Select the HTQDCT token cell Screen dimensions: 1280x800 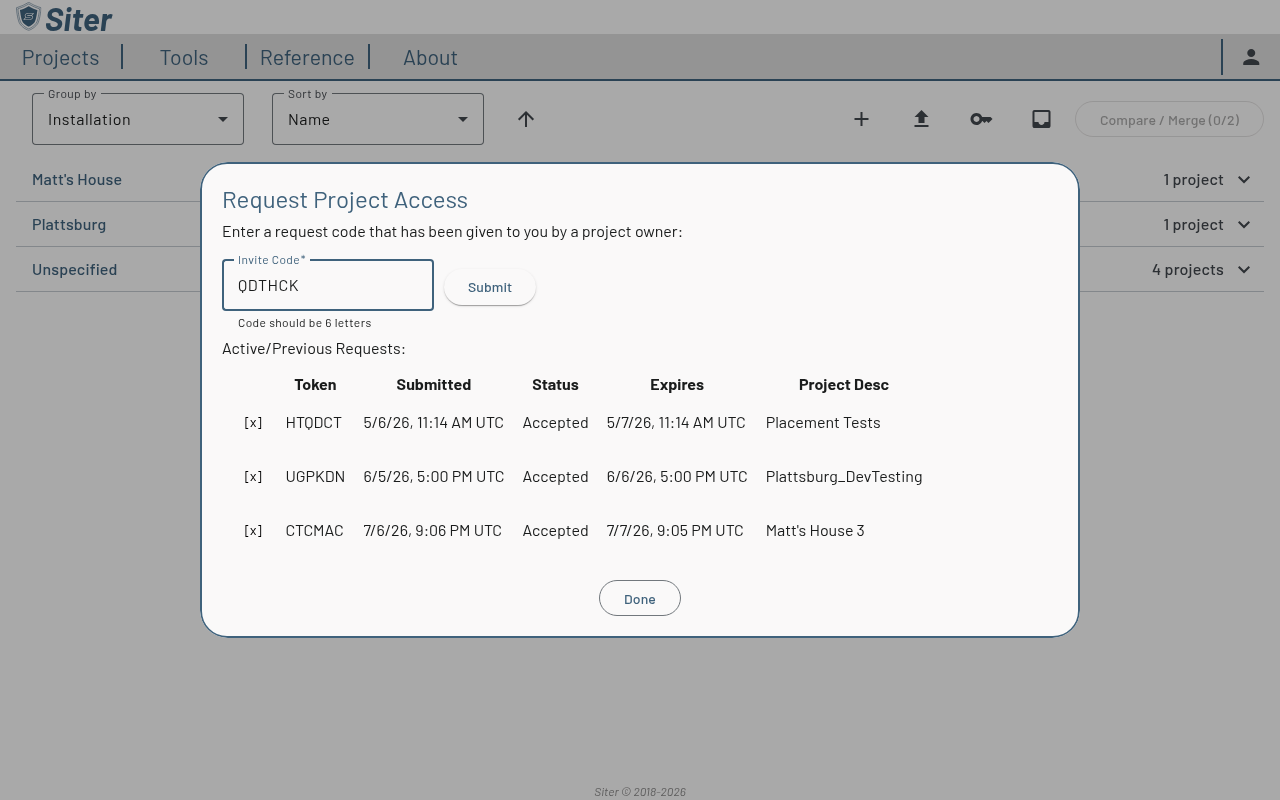point(313,422)
